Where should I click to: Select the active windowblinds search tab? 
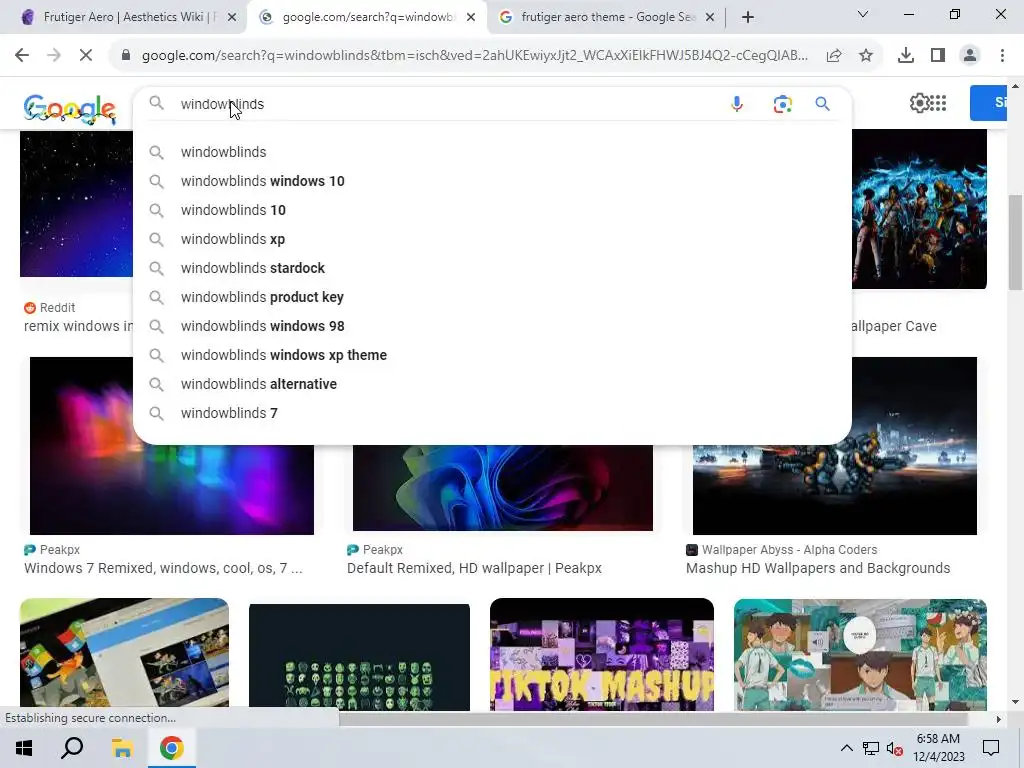point(366,17)
